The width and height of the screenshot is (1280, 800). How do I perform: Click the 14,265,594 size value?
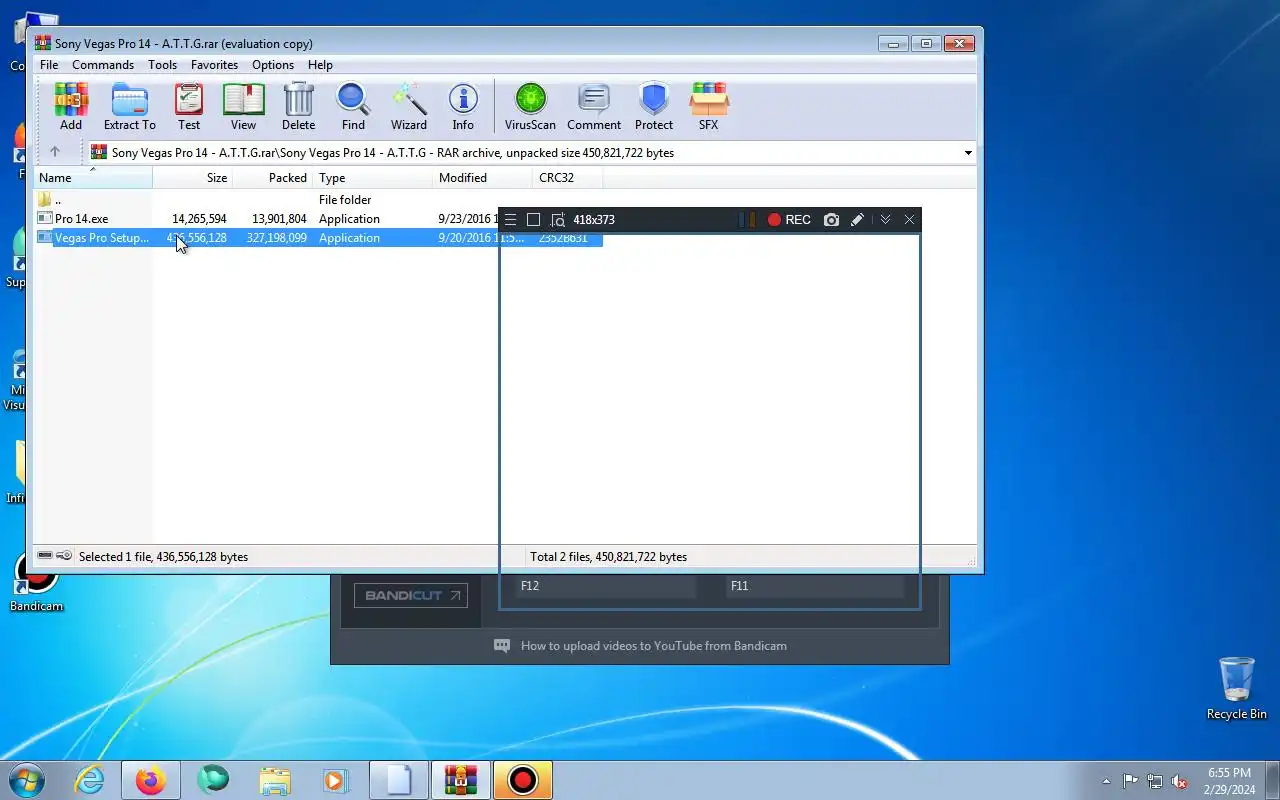[x=199, y=219]
